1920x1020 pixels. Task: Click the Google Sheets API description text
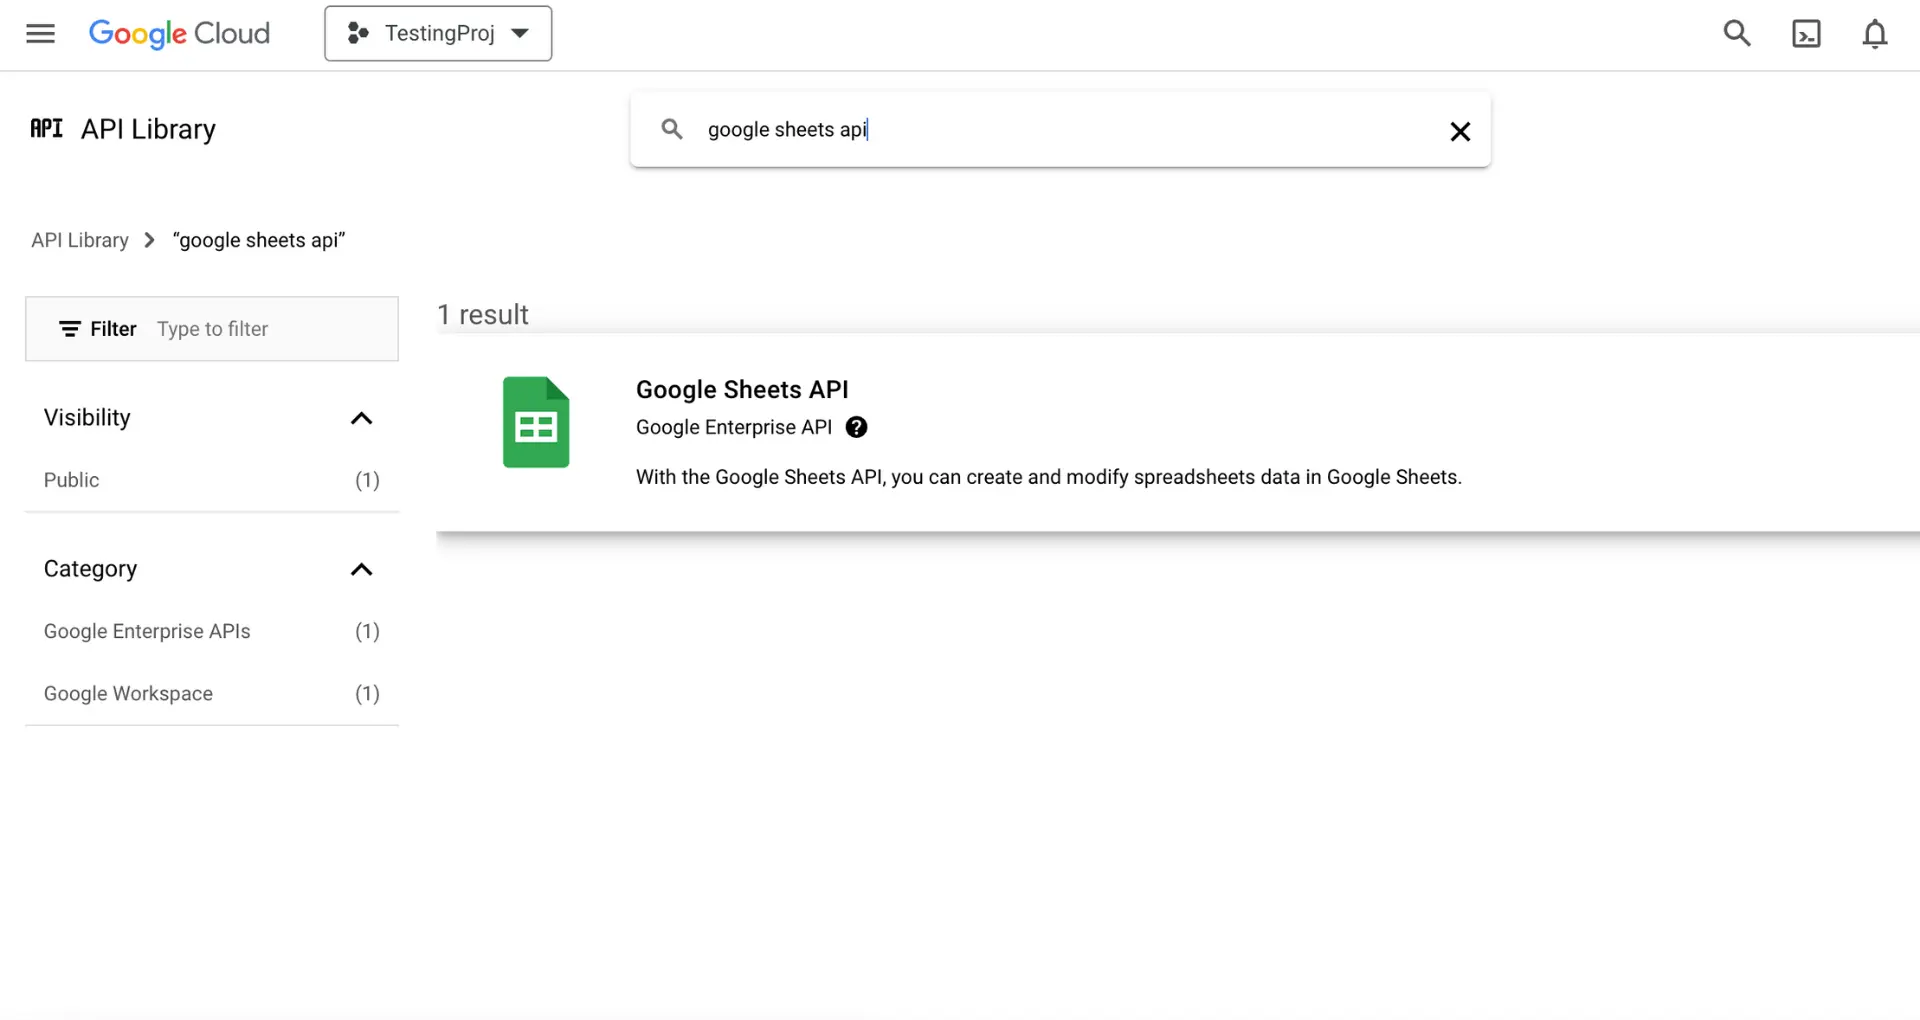1049,477
